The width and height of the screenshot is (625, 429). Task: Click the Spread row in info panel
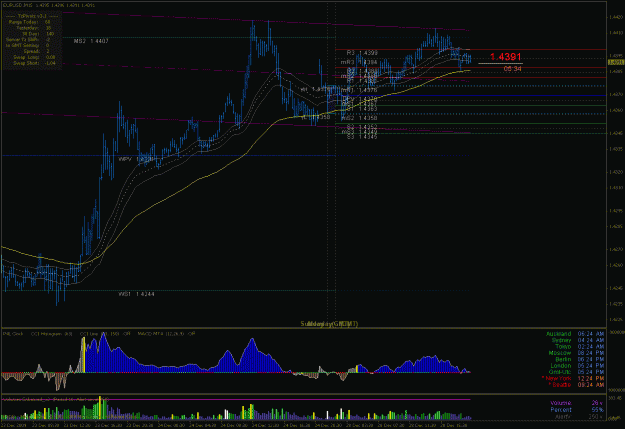pos(36,51)
